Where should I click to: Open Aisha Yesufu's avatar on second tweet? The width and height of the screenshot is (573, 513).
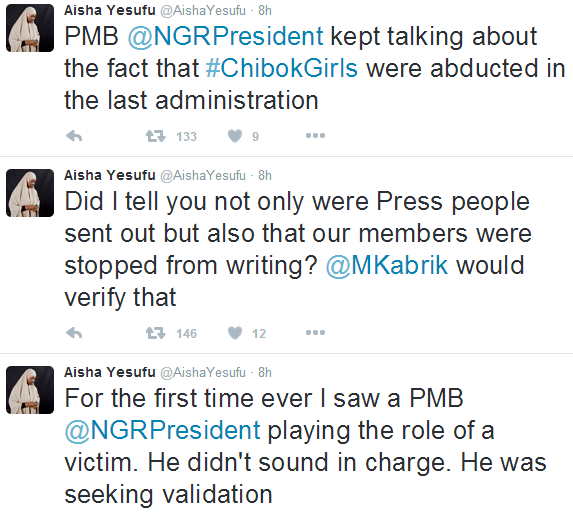[30, 193]
